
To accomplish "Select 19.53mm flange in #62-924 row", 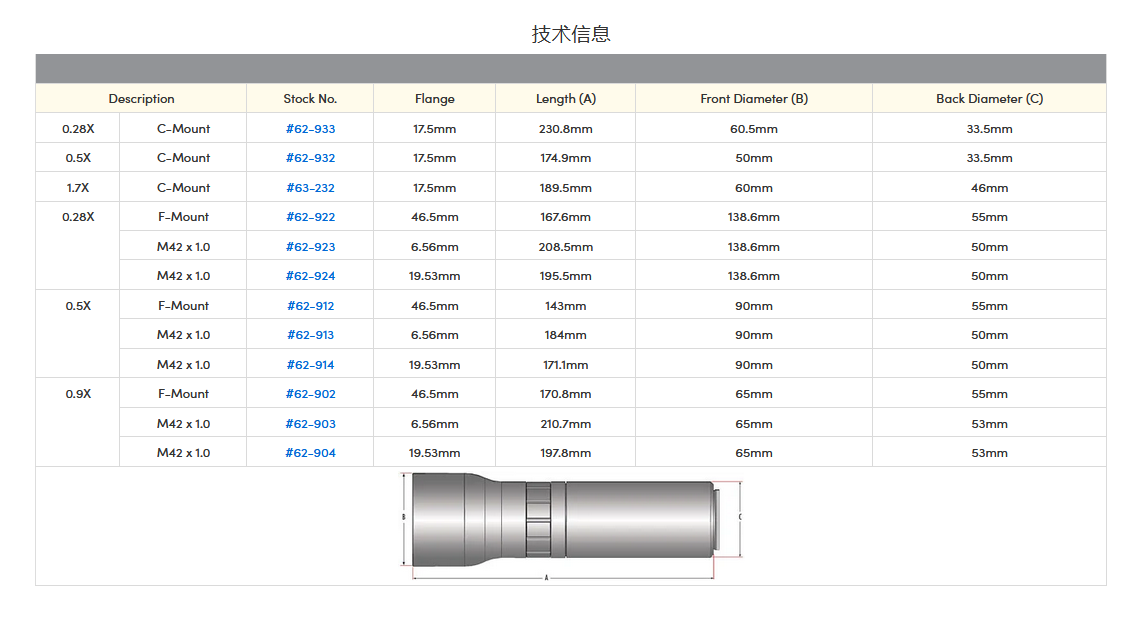I will coord(434,276).
